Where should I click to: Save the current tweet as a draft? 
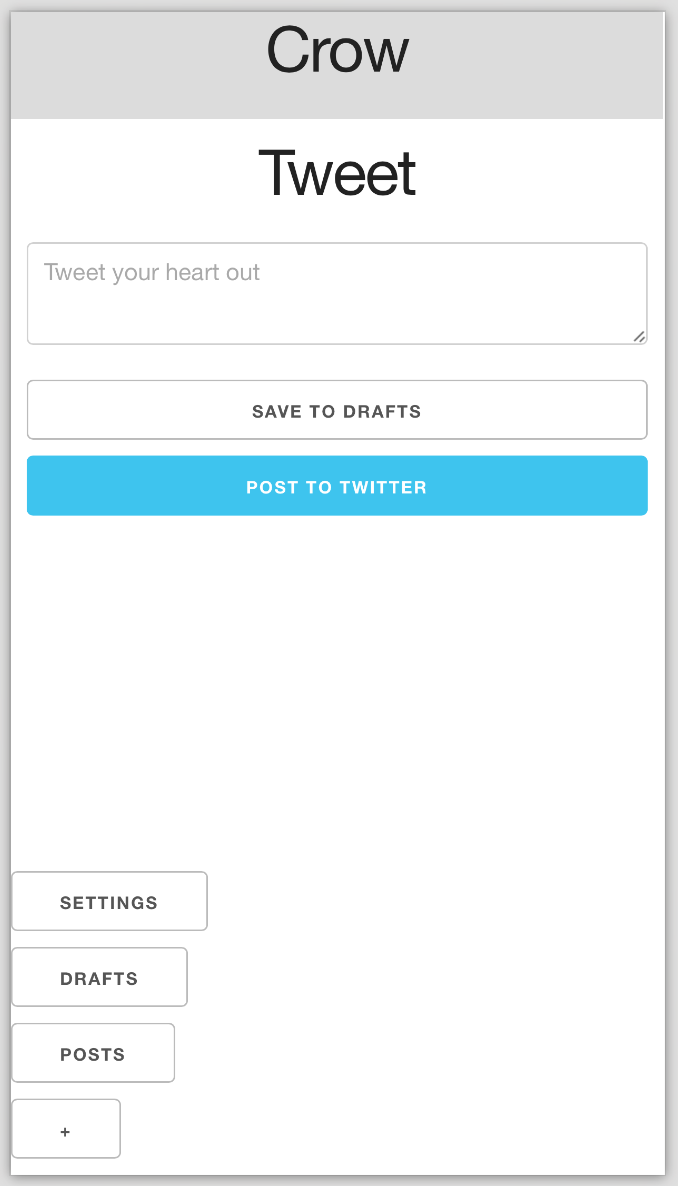tap(337, 410)
